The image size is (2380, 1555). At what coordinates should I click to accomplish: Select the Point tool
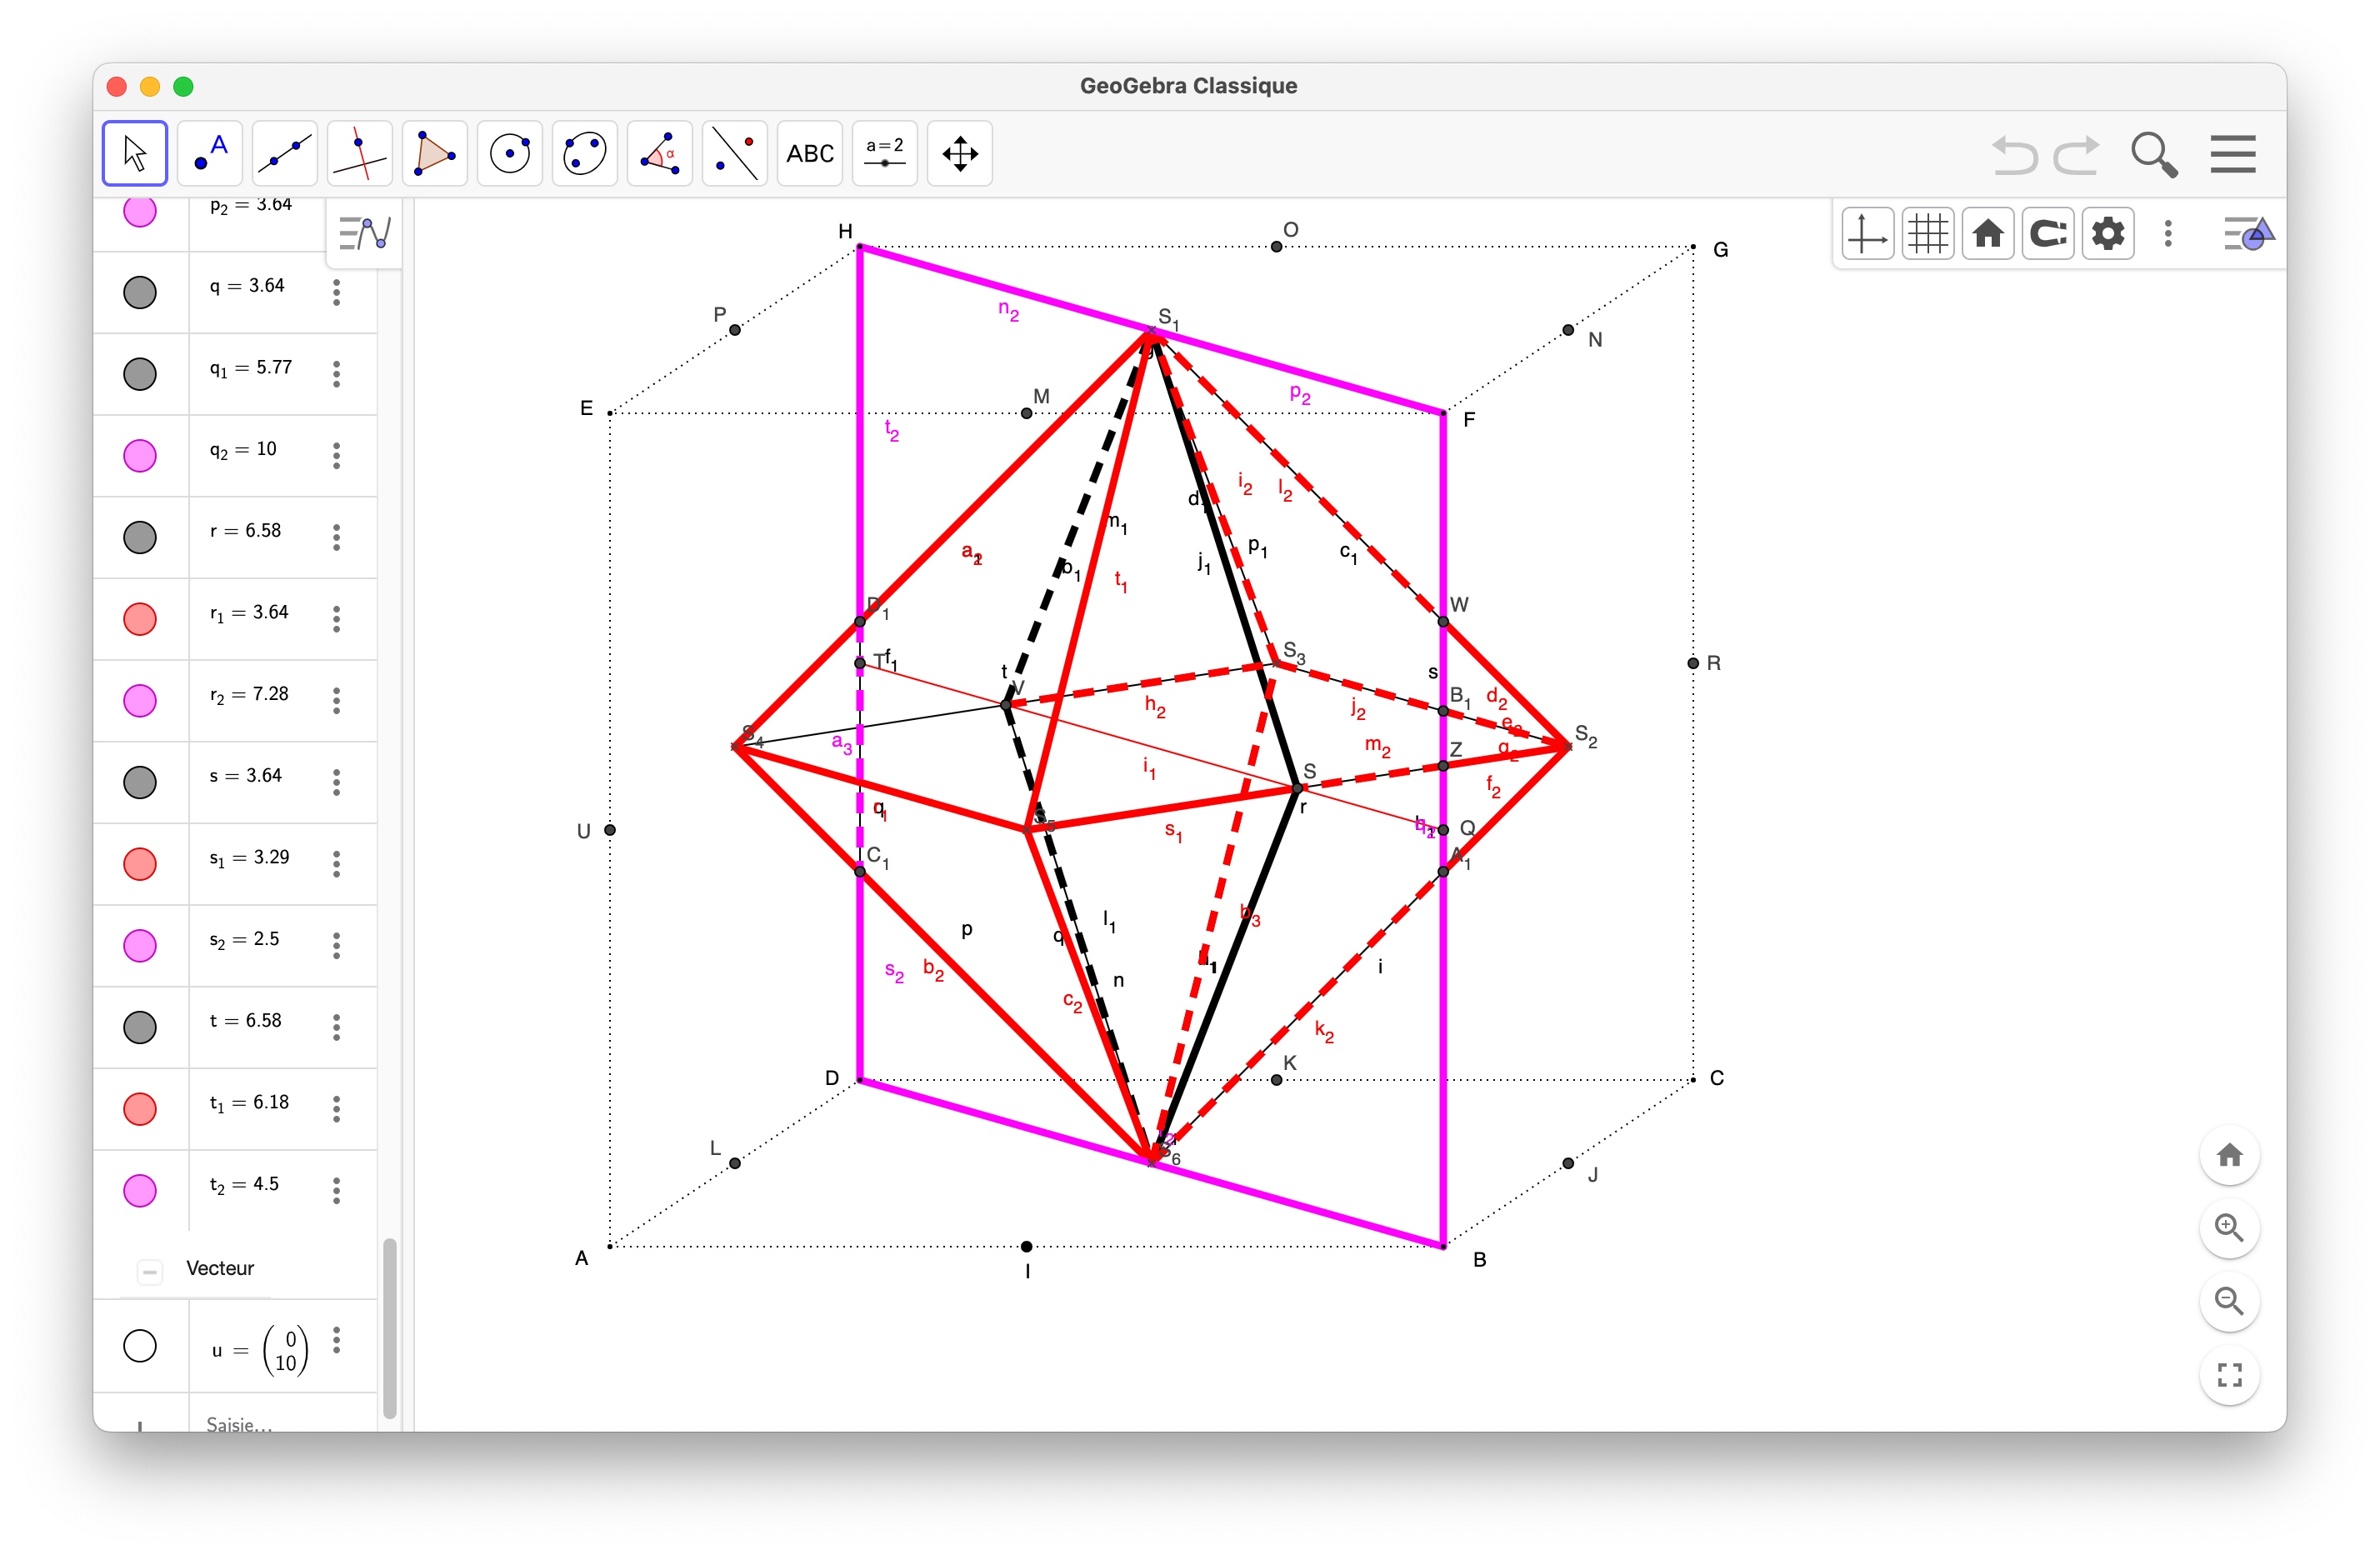210,153
